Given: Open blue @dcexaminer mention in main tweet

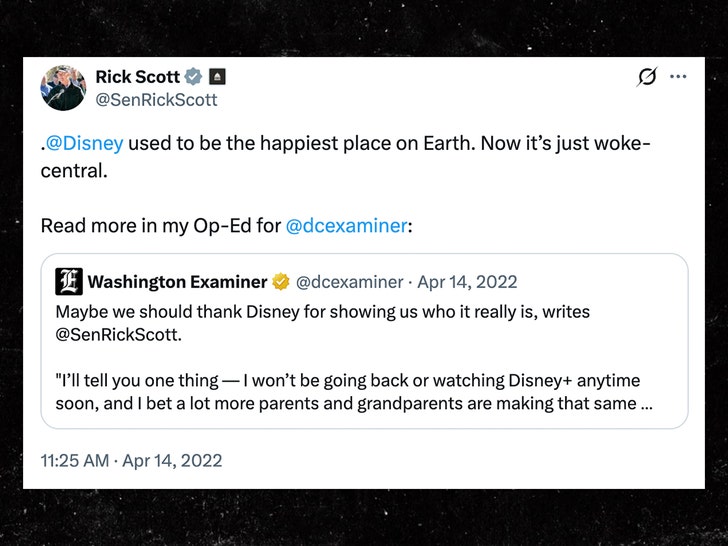Looking at the screenshot, I should pos(346,225).
